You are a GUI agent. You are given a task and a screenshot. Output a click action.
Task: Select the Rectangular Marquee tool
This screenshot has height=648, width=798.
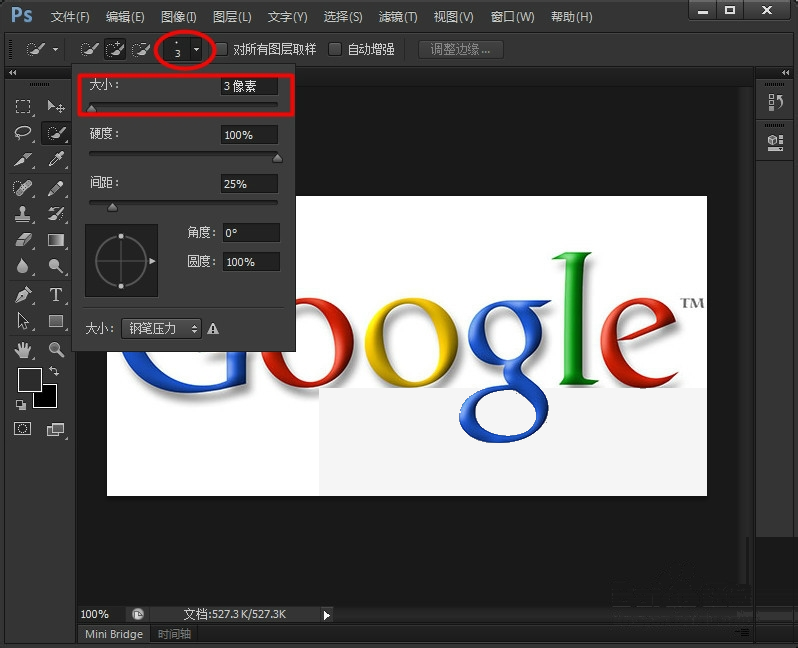[x=22, y=106]
